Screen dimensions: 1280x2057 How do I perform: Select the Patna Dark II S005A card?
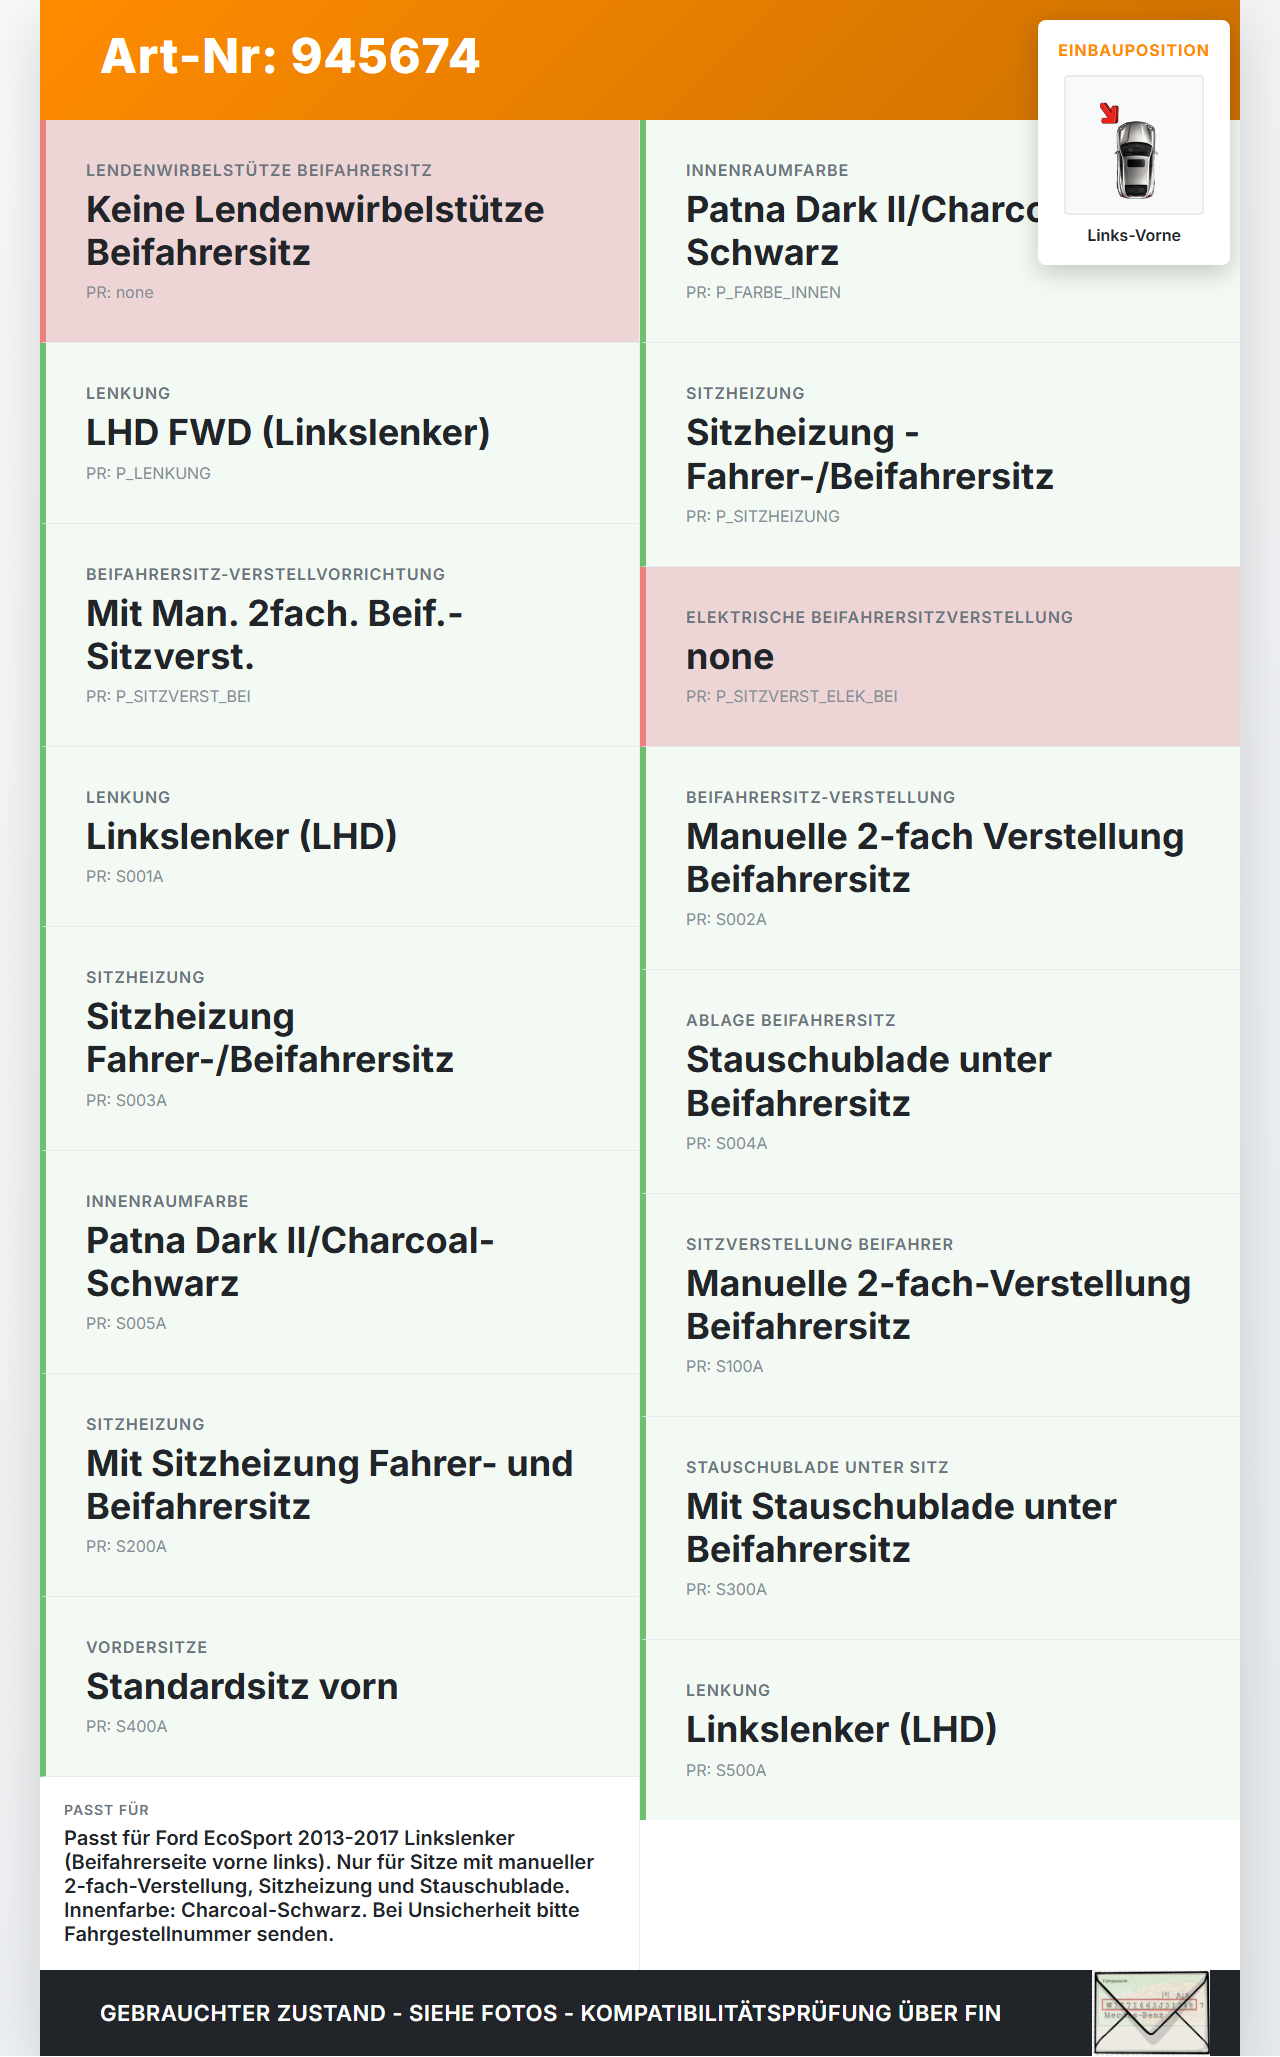[x=340, y=1262]
